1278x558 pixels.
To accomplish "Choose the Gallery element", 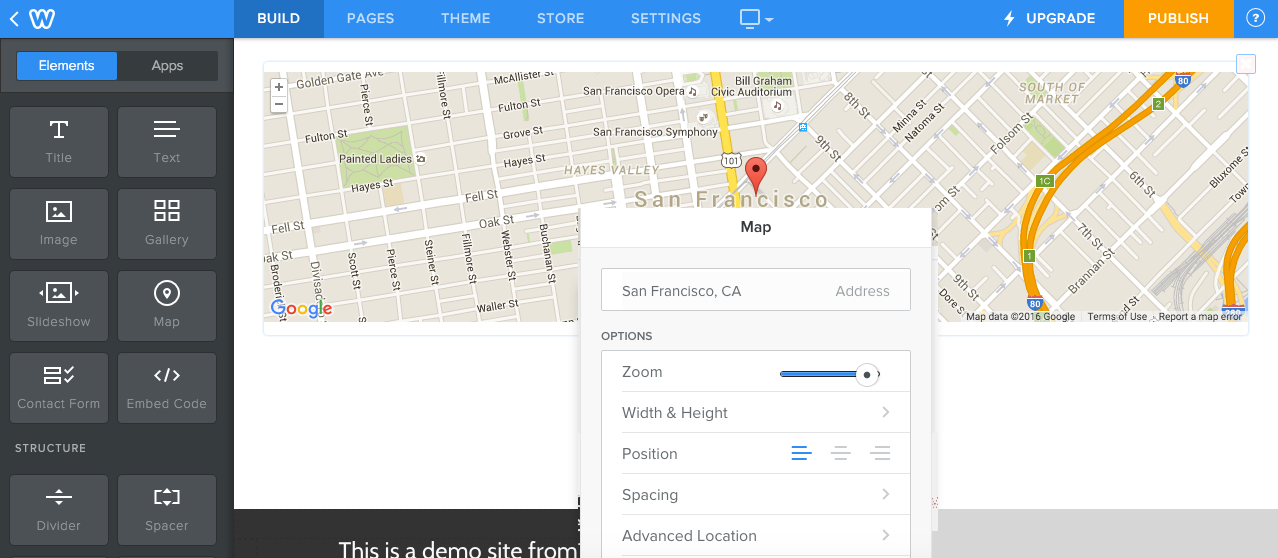I will [167, 223].
